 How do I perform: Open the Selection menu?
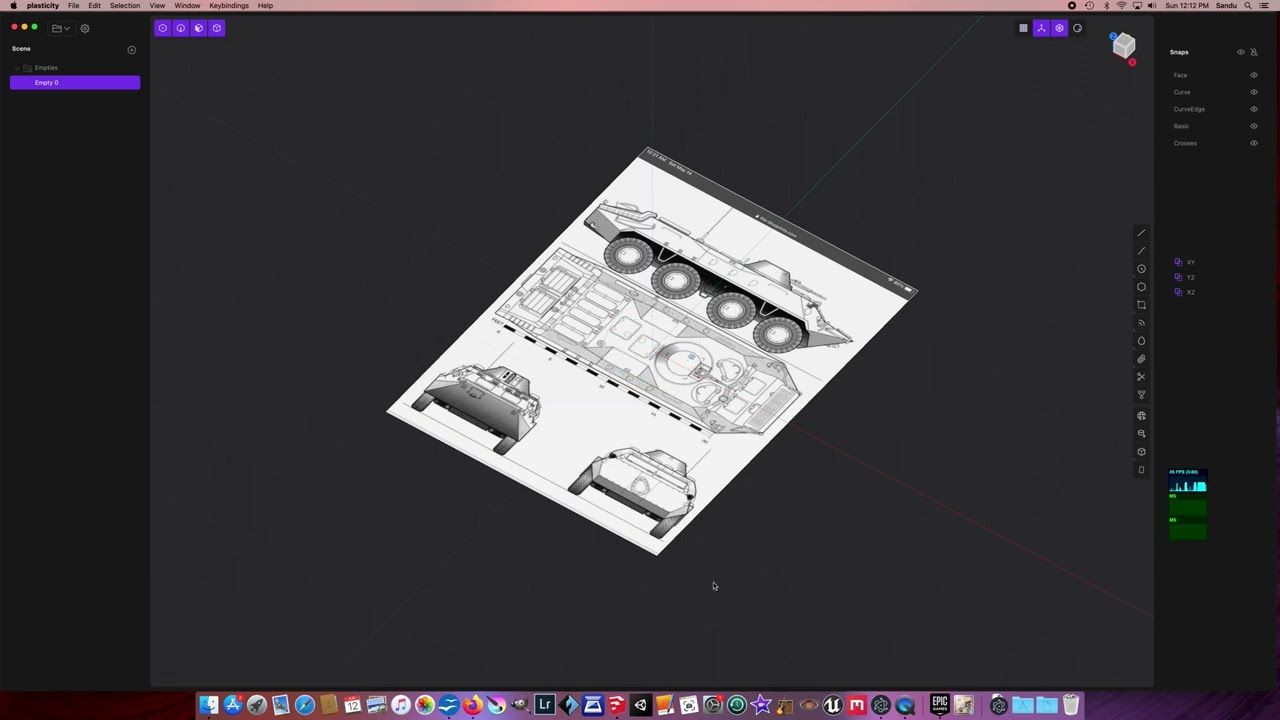(x=125, y=6)
